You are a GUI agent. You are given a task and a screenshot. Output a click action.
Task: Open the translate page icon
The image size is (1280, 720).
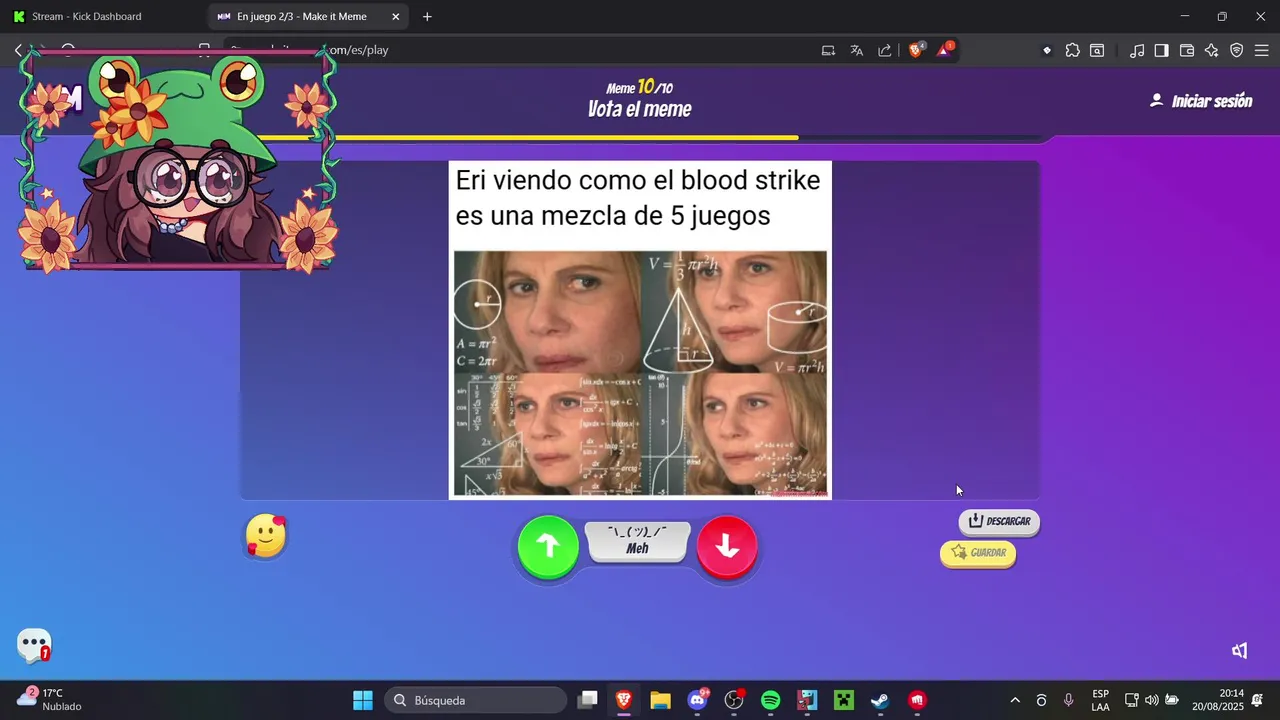pyautogui.click(x=856, y=50)
